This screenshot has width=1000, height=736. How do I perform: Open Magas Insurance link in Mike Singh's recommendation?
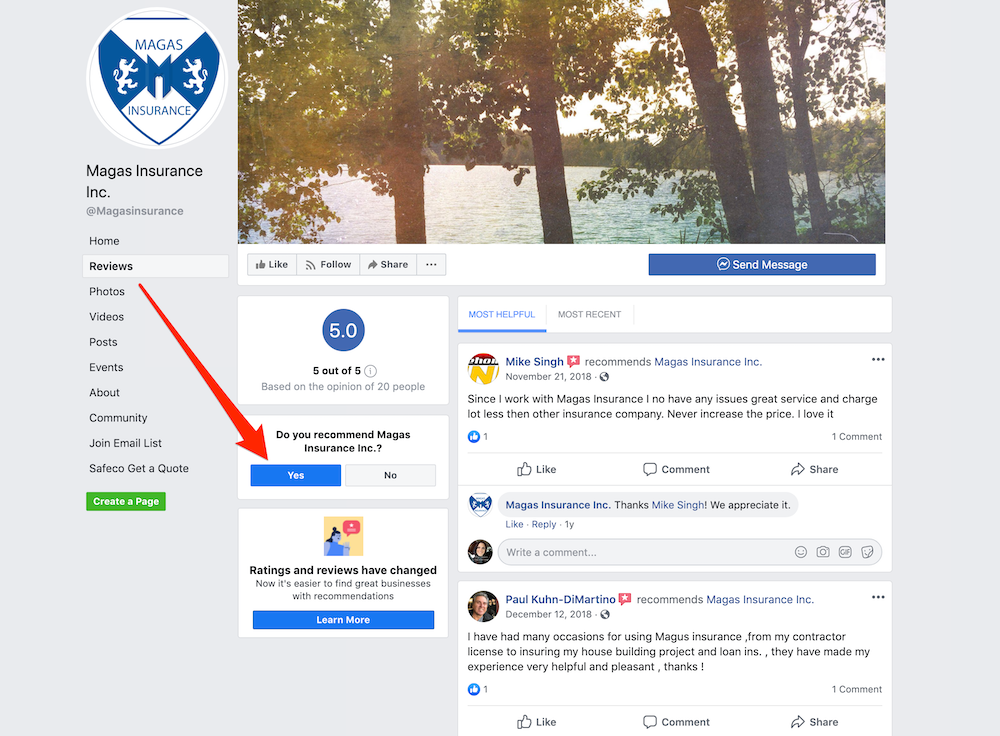pos(708,362)
